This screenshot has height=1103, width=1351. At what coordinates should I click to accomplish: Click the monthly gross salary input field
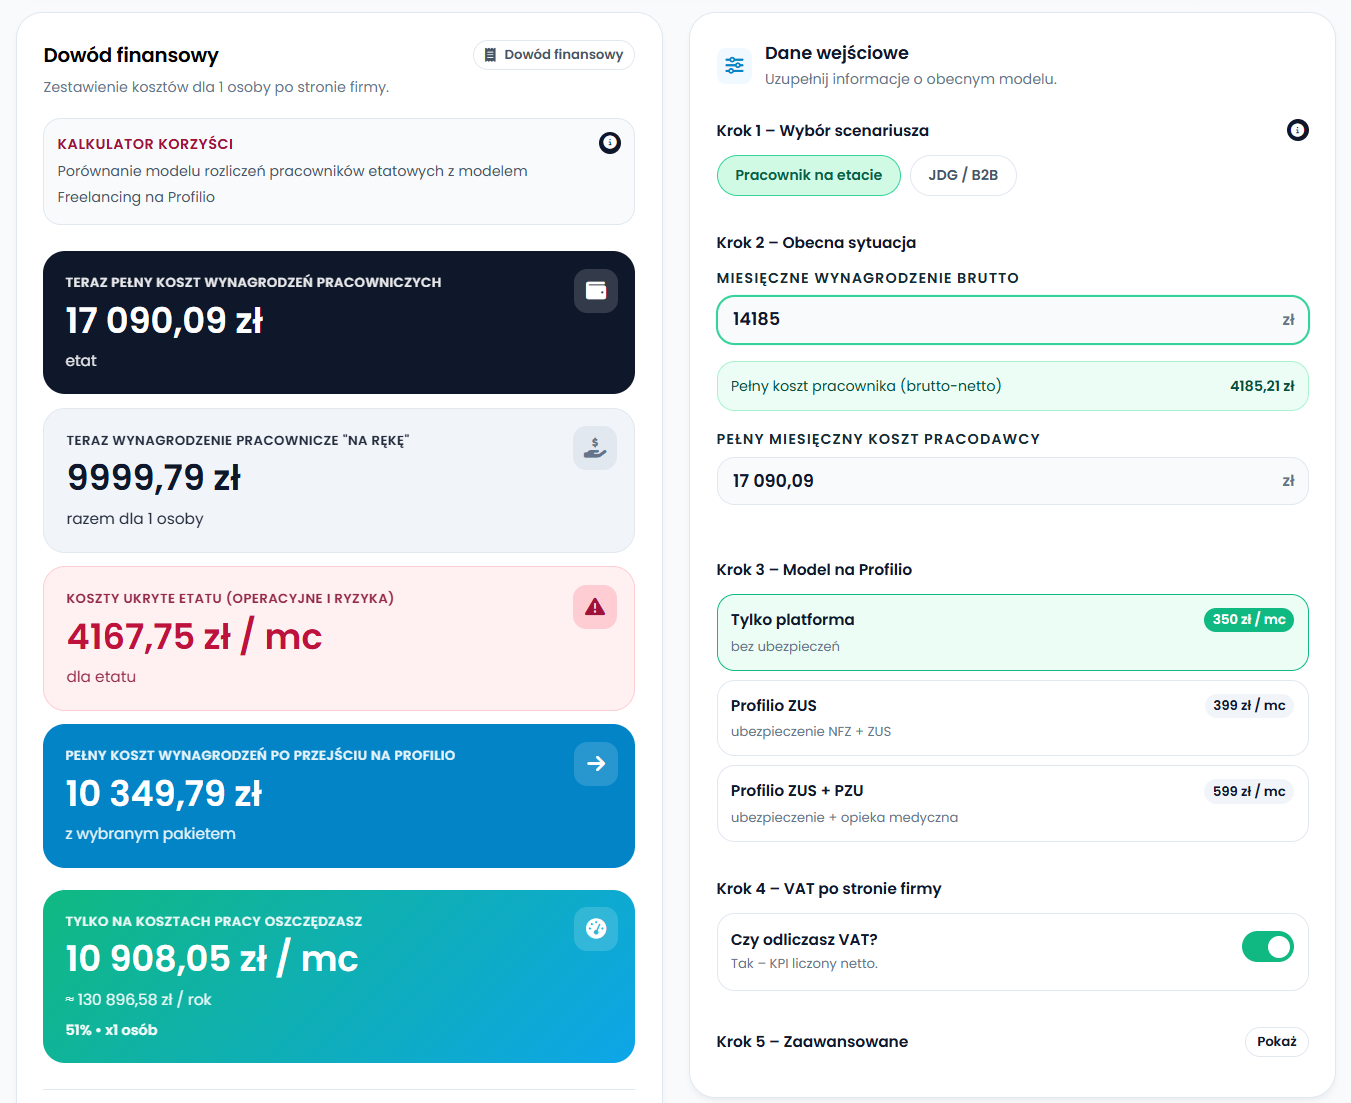point(1000,320)
